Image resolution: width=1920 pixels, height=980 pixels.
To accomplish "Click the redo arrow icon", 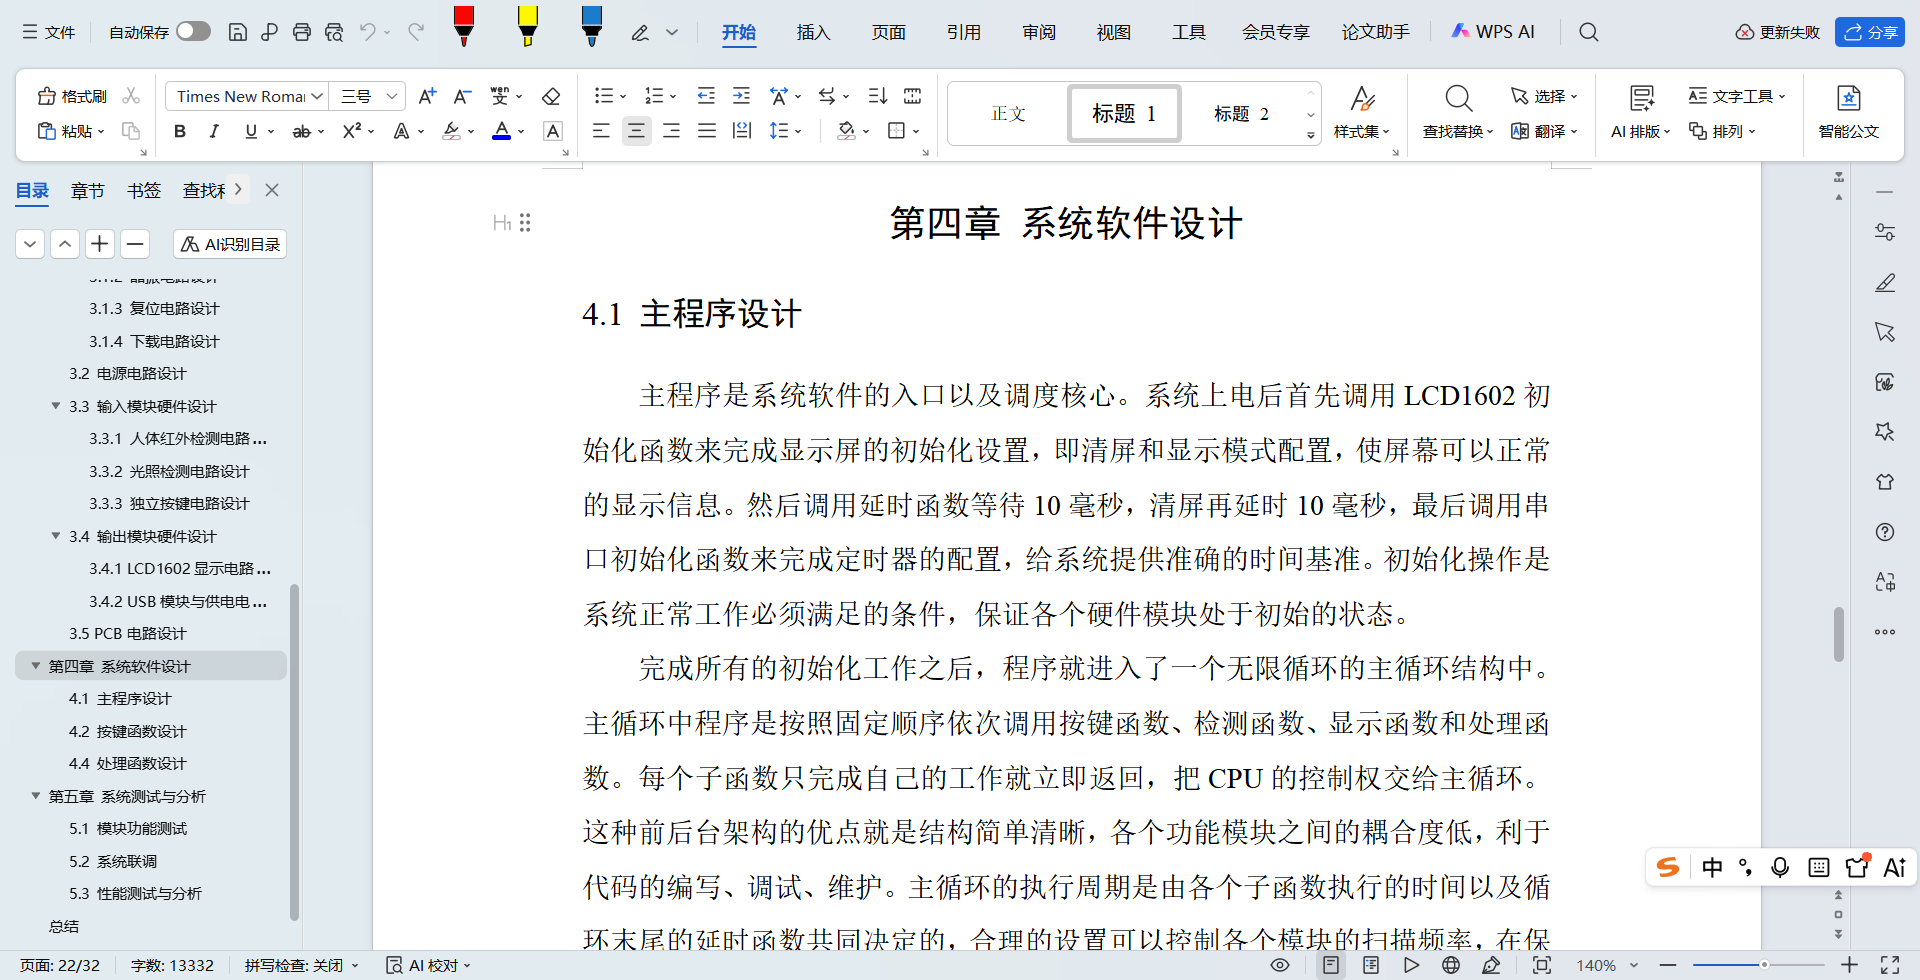I will [416, 32].
